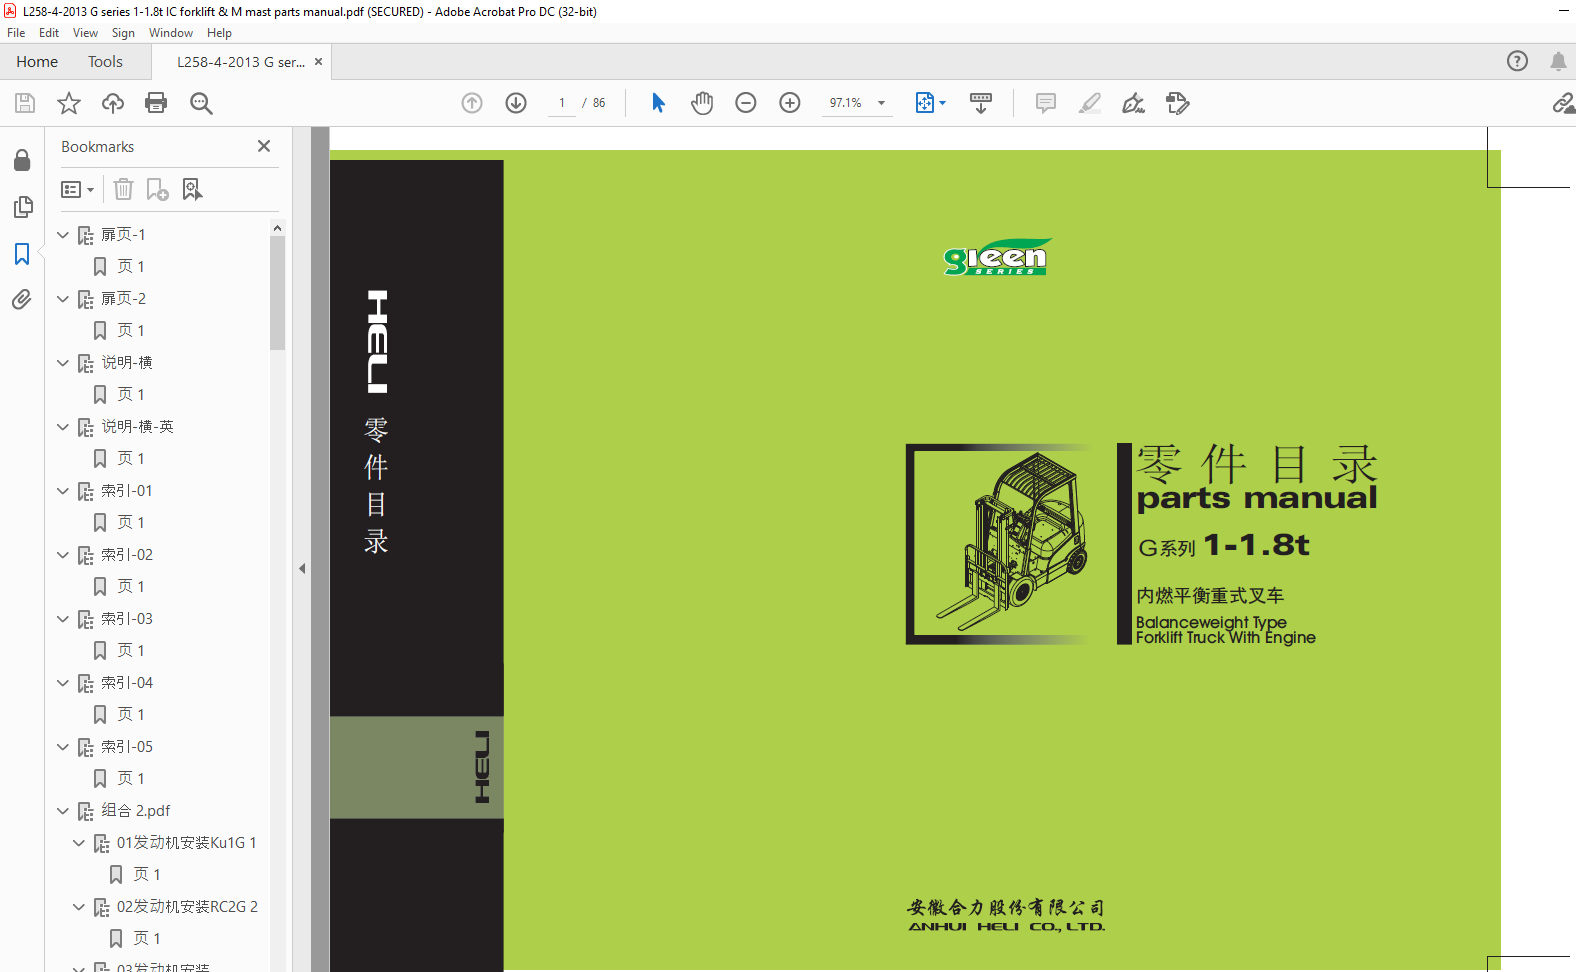Select the Highlight text tool
The width and height of the screenshot is (1576, 972).
(x=1090, y=103)
